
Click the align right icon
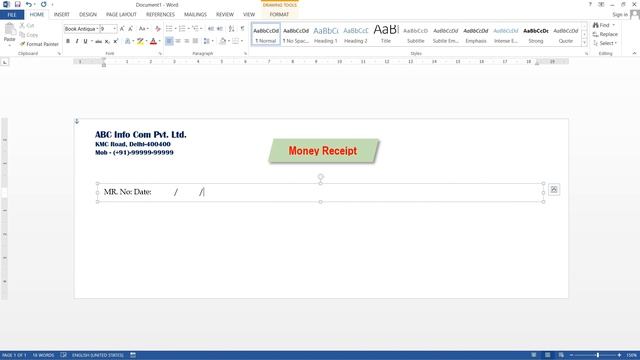187,41
